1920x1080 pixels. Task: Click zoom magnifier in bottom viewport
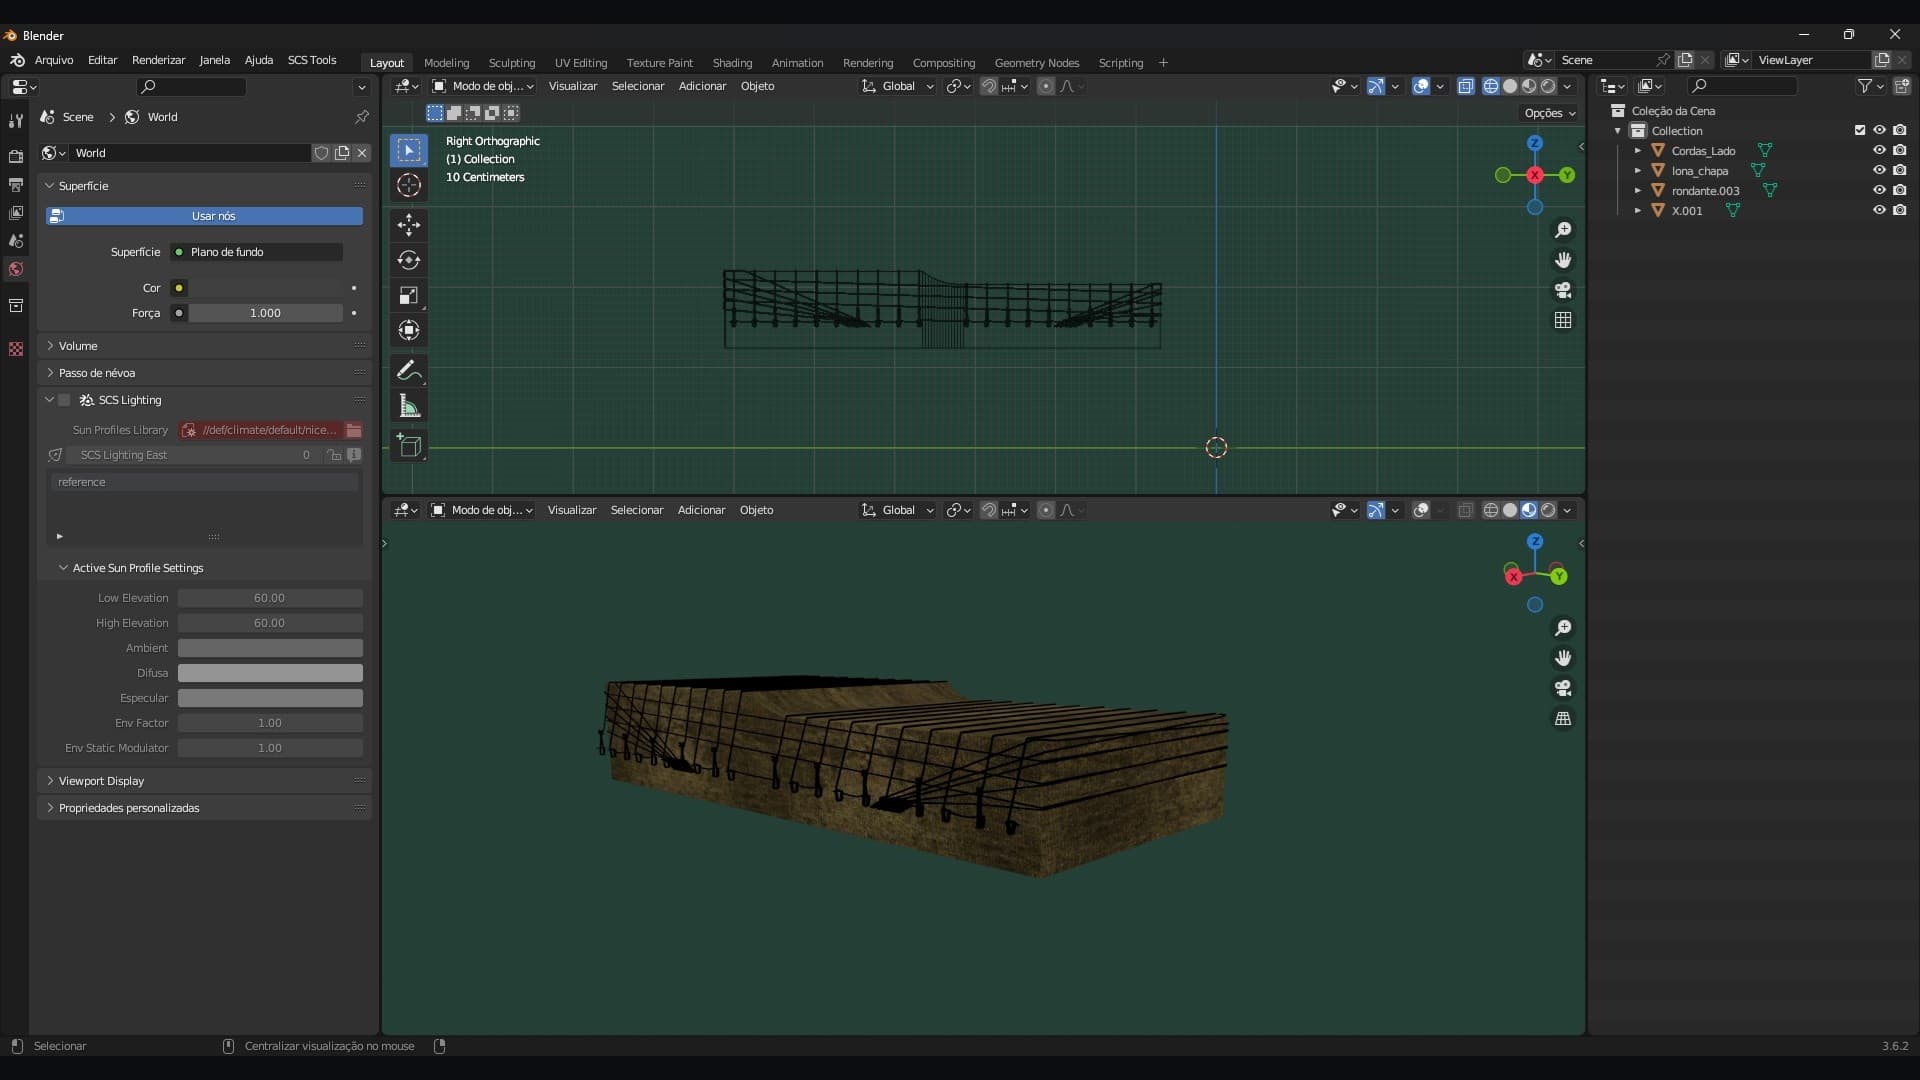tap(1563, 628)
